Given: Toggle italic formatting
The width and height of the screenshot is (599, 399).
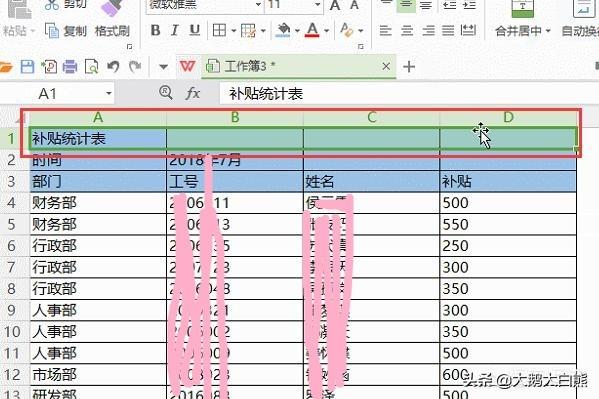Looking at the screenshot, I should tap(175, 30).
